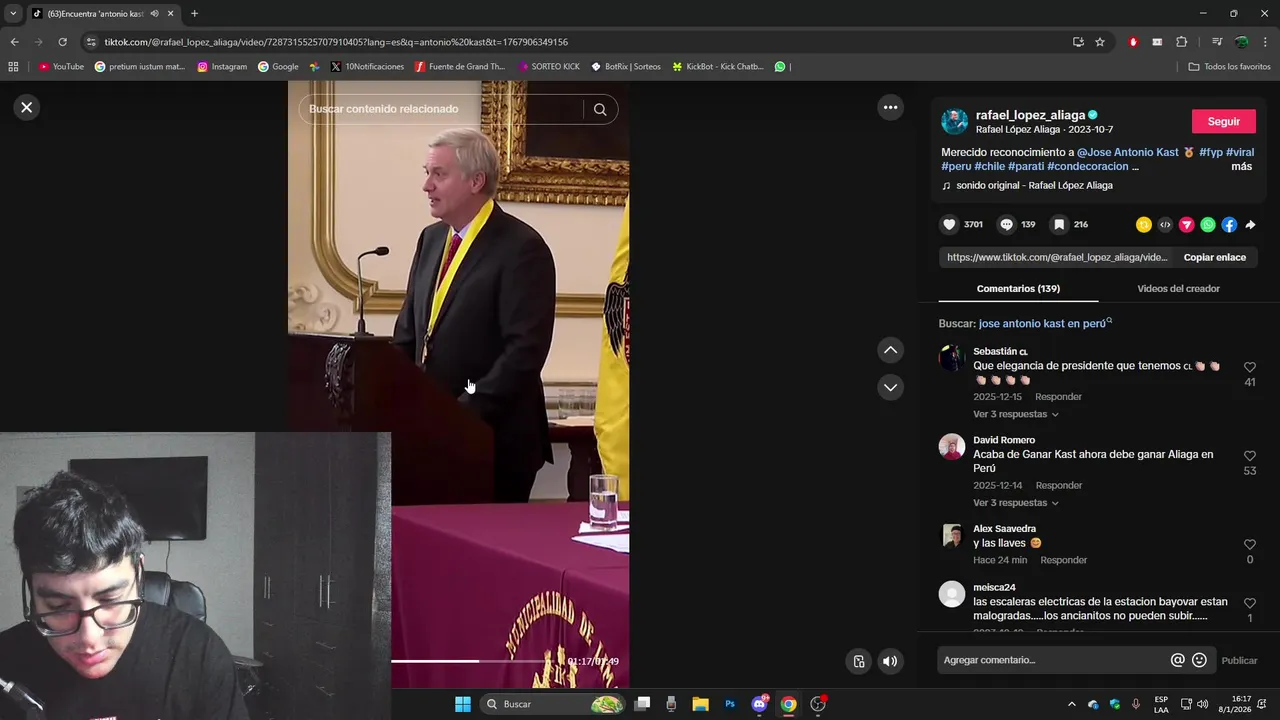Open Chrome media controls icon
This screenshot has height=720, width=1280.
click(x=1216, y=42)
